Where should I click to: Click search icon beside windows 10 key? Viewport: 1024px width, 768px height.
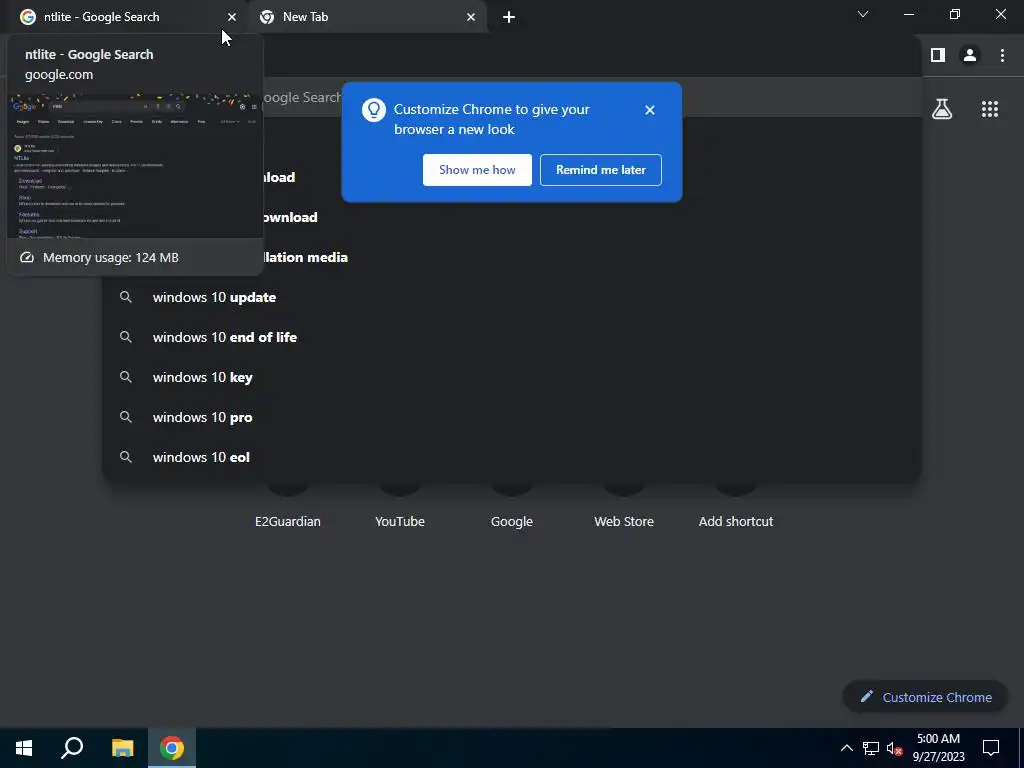126,377
